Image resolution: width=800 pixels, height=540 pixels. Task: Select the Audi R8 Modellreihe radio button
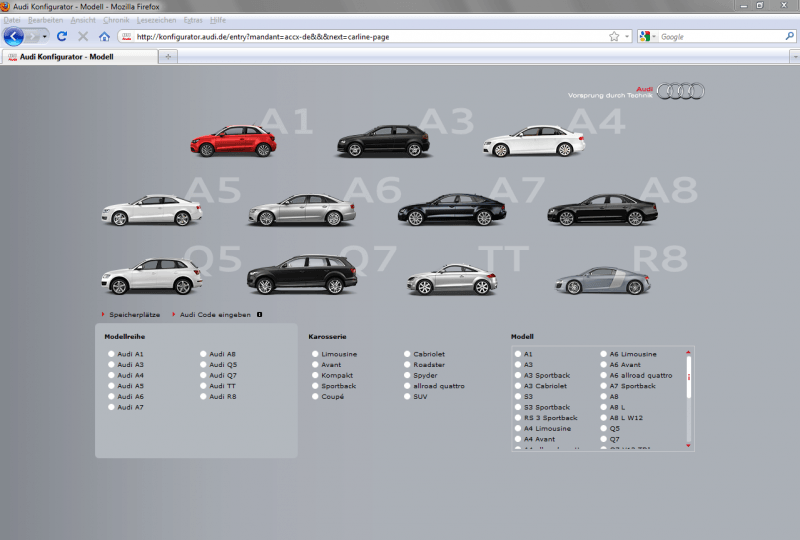click(x=203, y=397)
